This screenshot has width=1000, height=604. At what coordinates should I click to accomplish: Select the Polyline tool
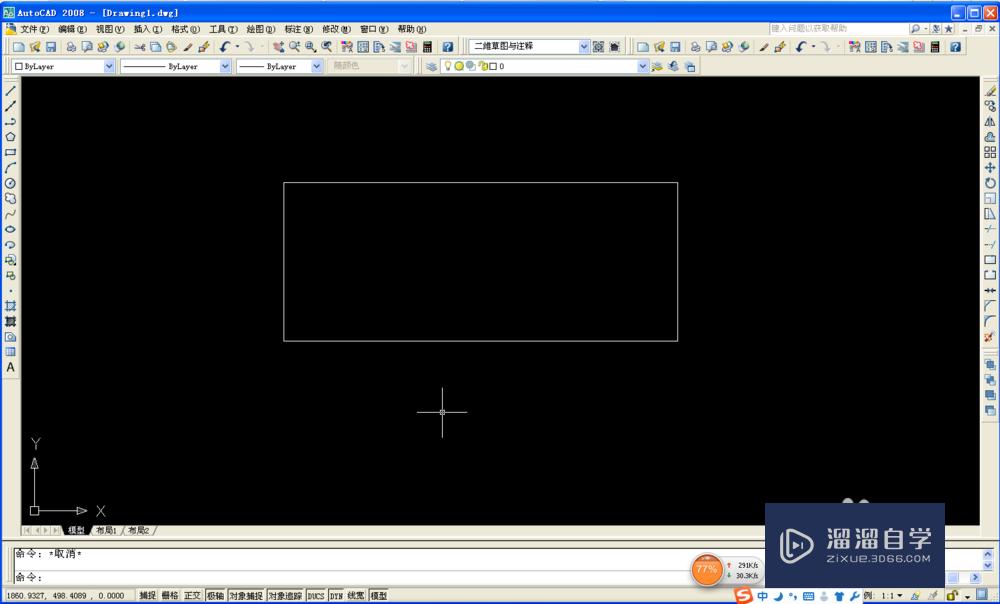click(x=10, y=122)
